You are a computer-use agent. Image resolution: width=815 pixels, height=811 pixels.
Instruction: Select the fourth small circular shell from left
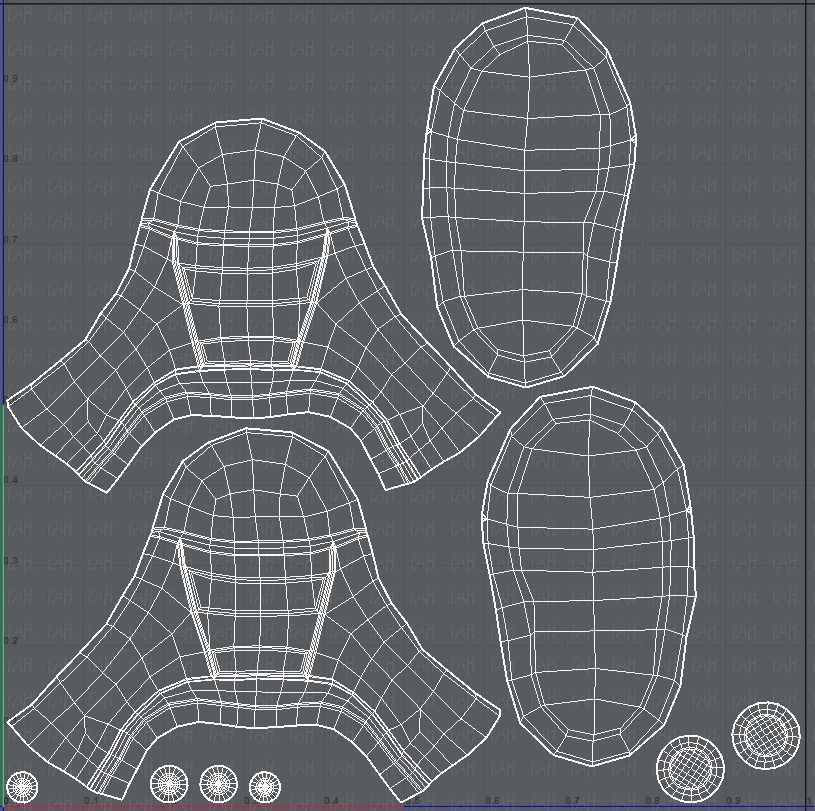pos(265,787)
